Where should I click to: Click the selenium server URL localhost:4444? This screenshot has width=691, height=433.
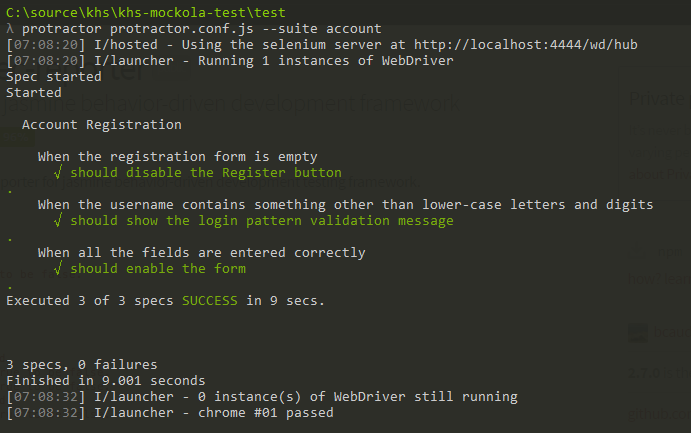click(526, 45)
